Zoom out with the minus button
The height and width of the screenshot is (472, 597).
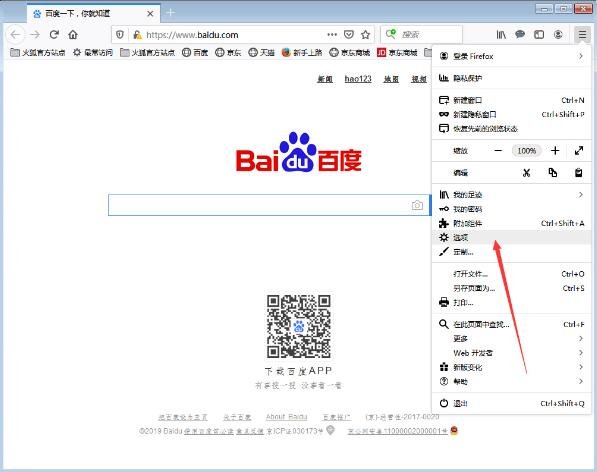[498, 151]
